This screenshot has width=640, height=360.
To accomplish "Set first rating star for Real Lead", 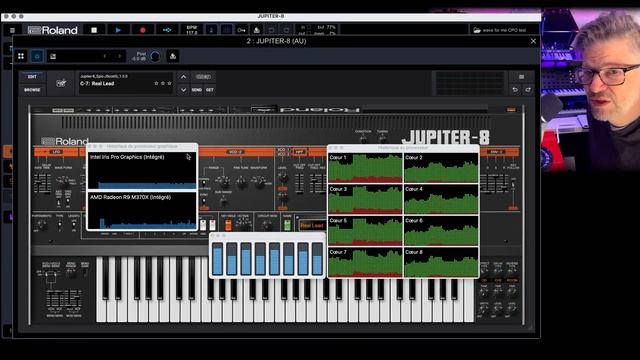I will [156, 83].
